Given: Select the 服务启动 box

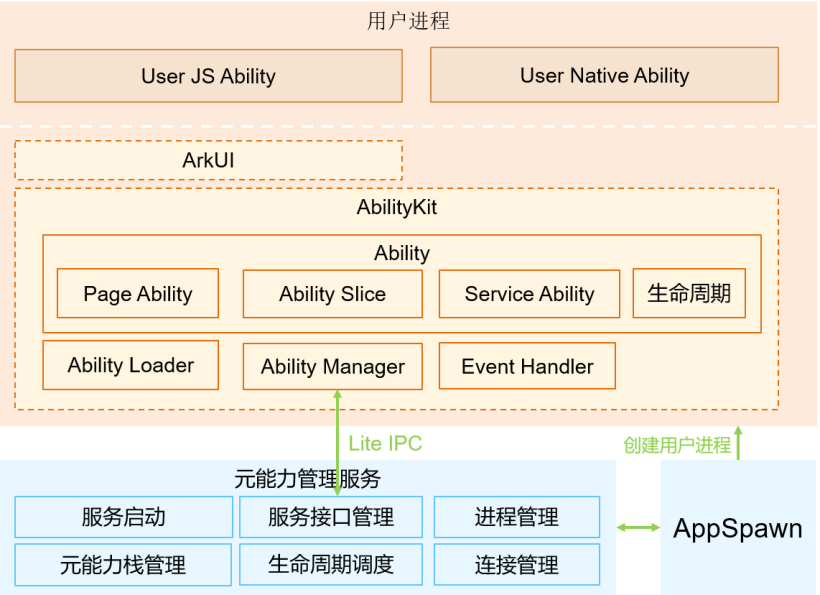Looking at the screenshot, I should [123, 517].
